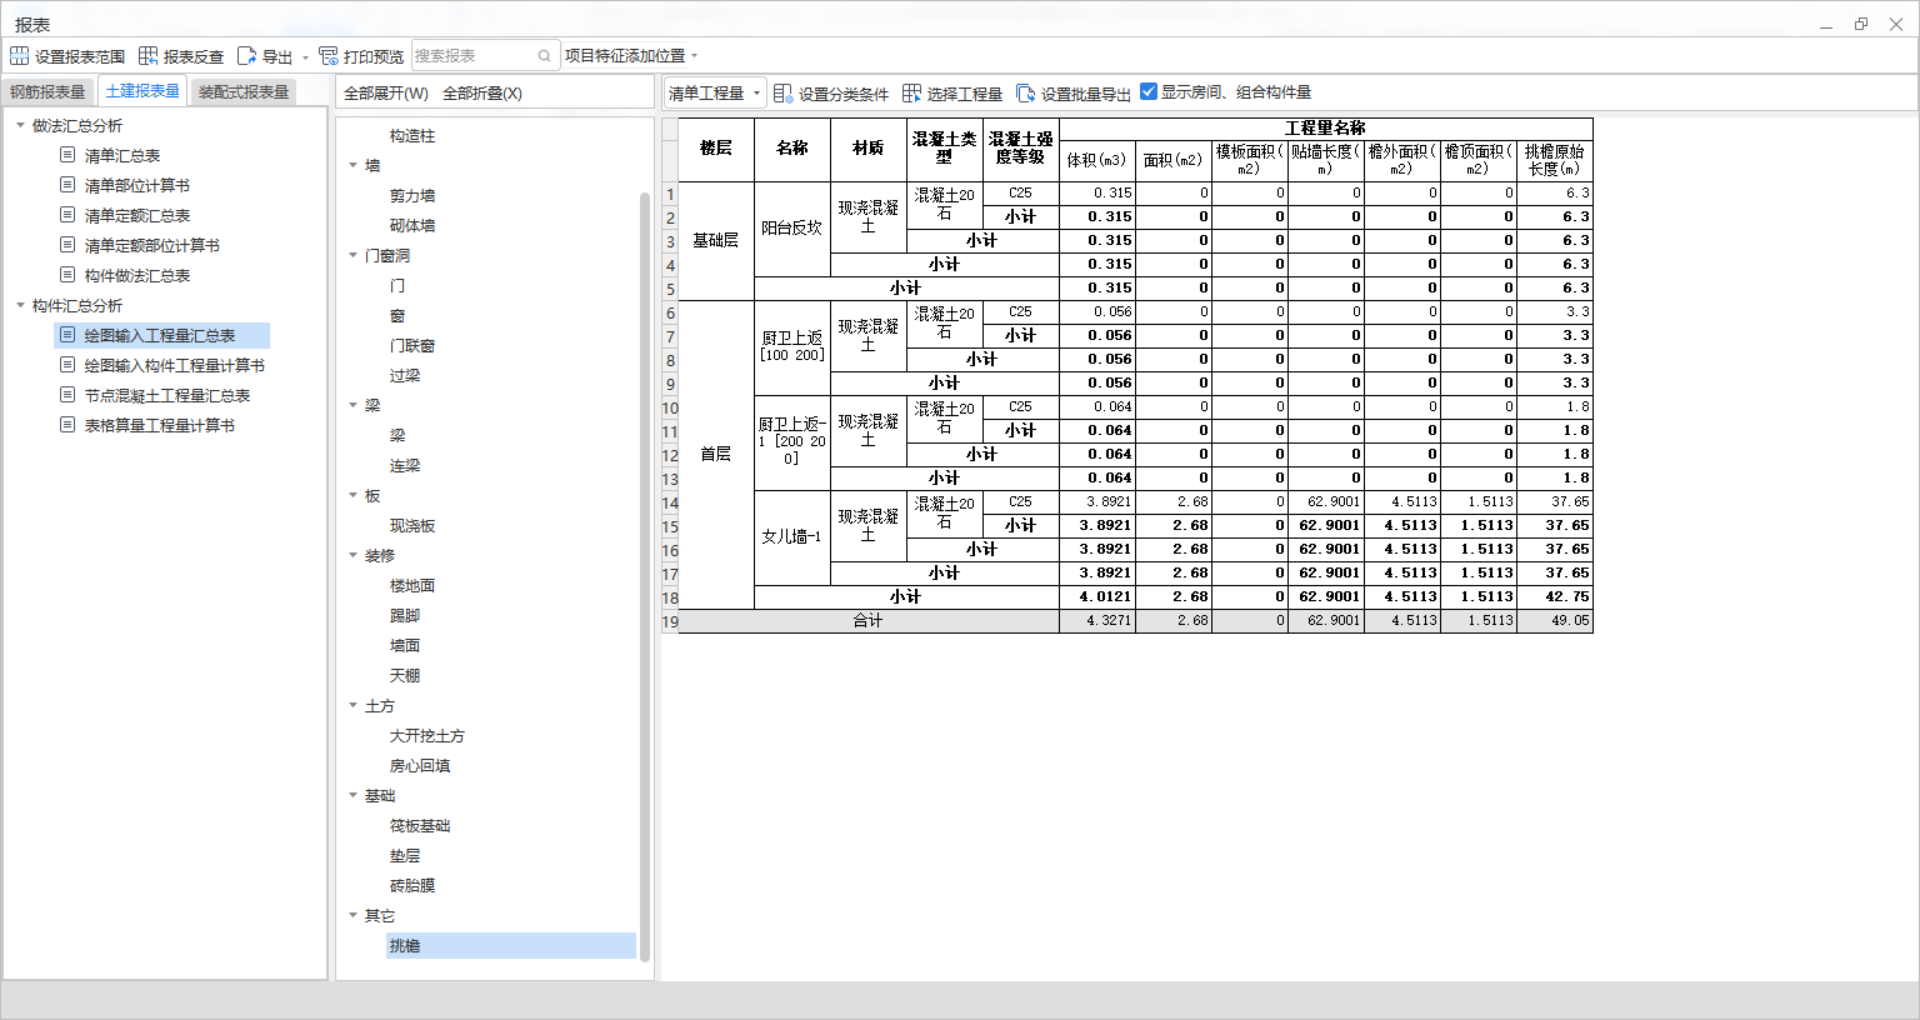
Task: Collapse the 板 category
Action: click(x=353, y=495)
